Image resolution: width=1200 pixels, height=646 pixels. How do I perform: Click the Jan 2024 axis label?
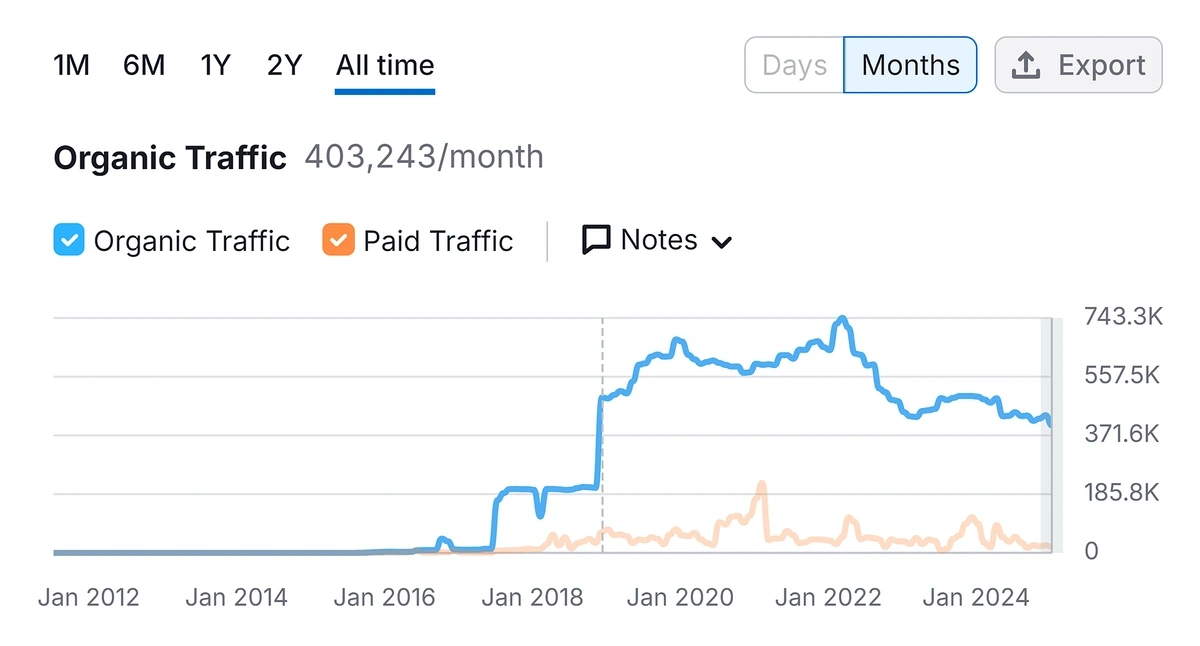pos(976,598)
